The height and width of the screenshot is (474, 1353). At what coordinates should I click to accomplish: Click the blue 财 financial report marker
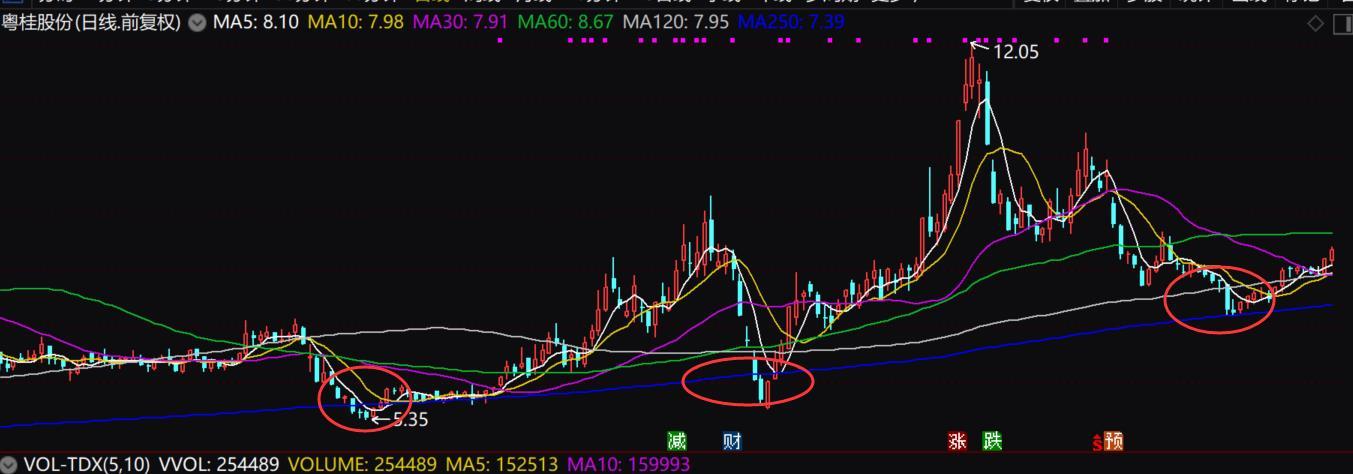(732, 441)
